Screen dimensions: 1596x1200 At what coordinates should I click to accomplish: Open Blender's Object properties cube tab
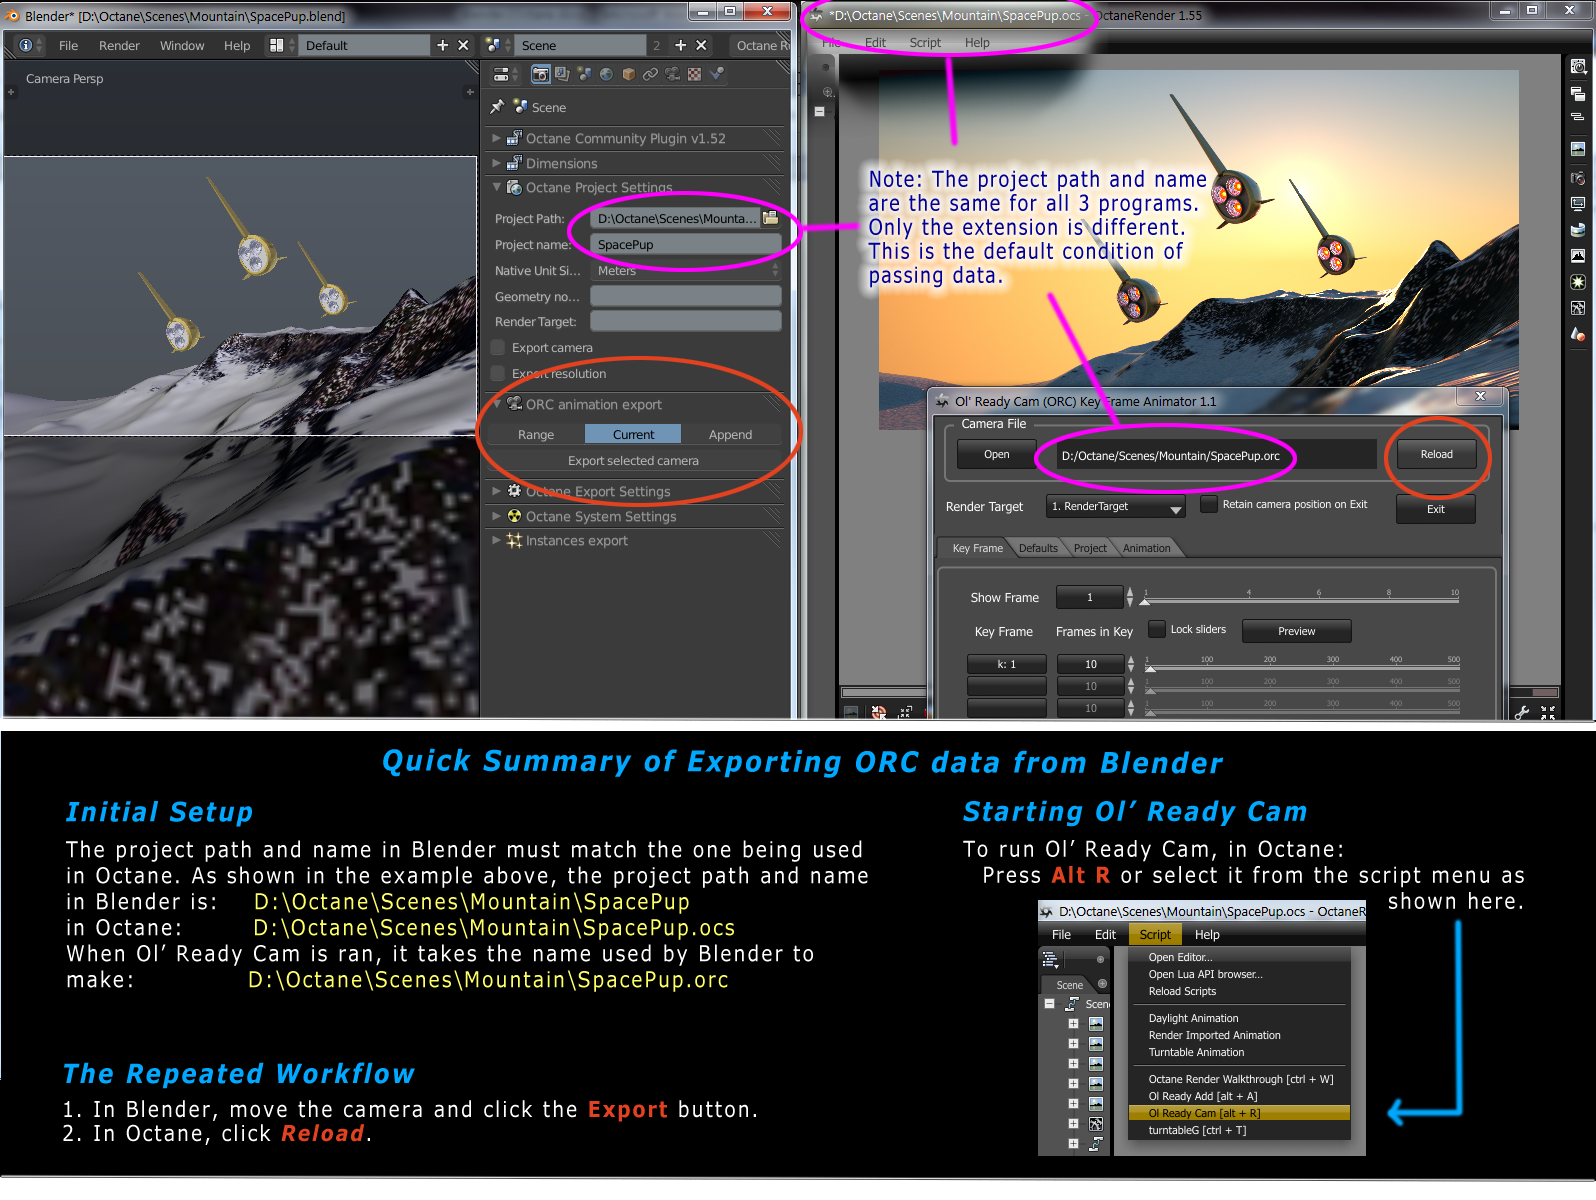(628, 74)
